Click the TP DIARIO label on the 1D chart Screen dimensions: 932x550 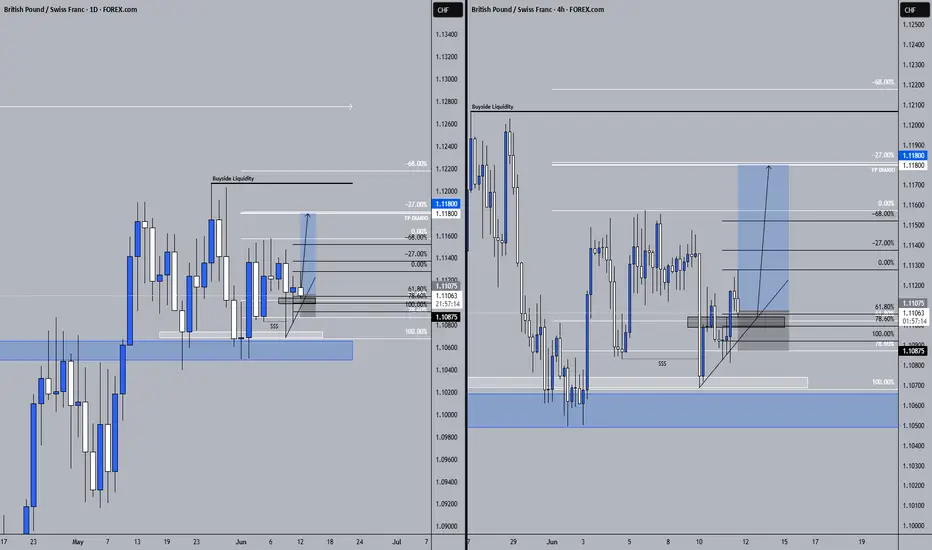416,218
